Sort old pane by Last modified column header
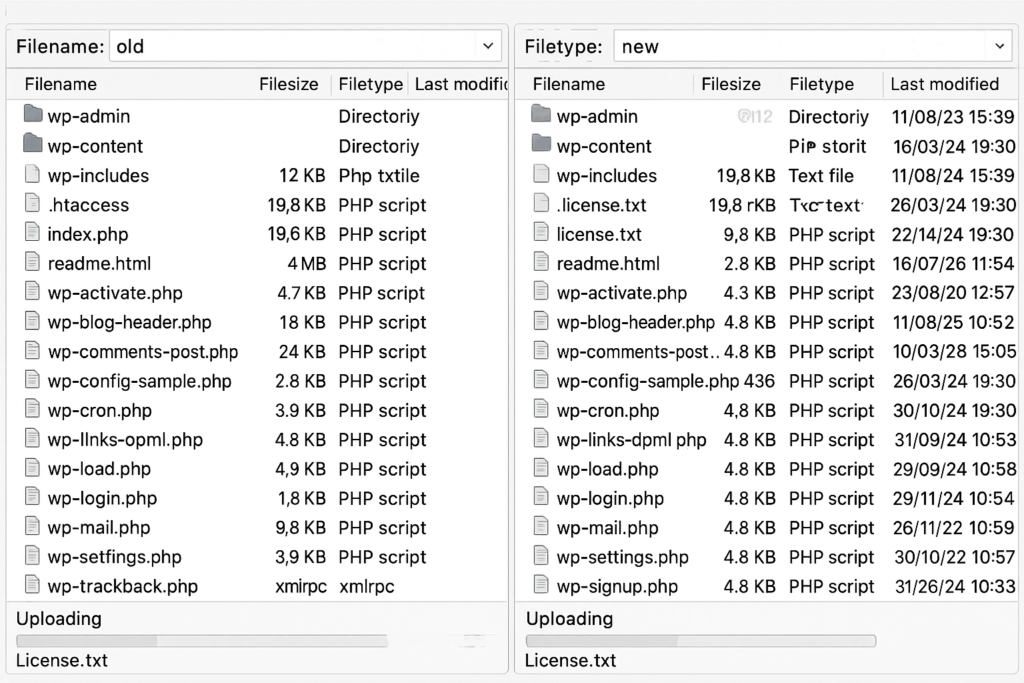The height and width of the screenshot is (683, 1024). [x=461, y=84]
